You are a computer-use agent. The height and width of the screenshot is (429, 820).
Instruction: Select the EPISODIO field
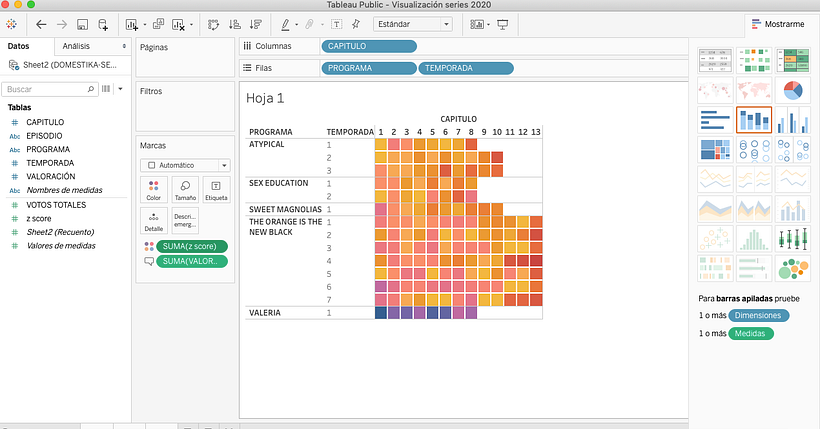coord(44,136)
